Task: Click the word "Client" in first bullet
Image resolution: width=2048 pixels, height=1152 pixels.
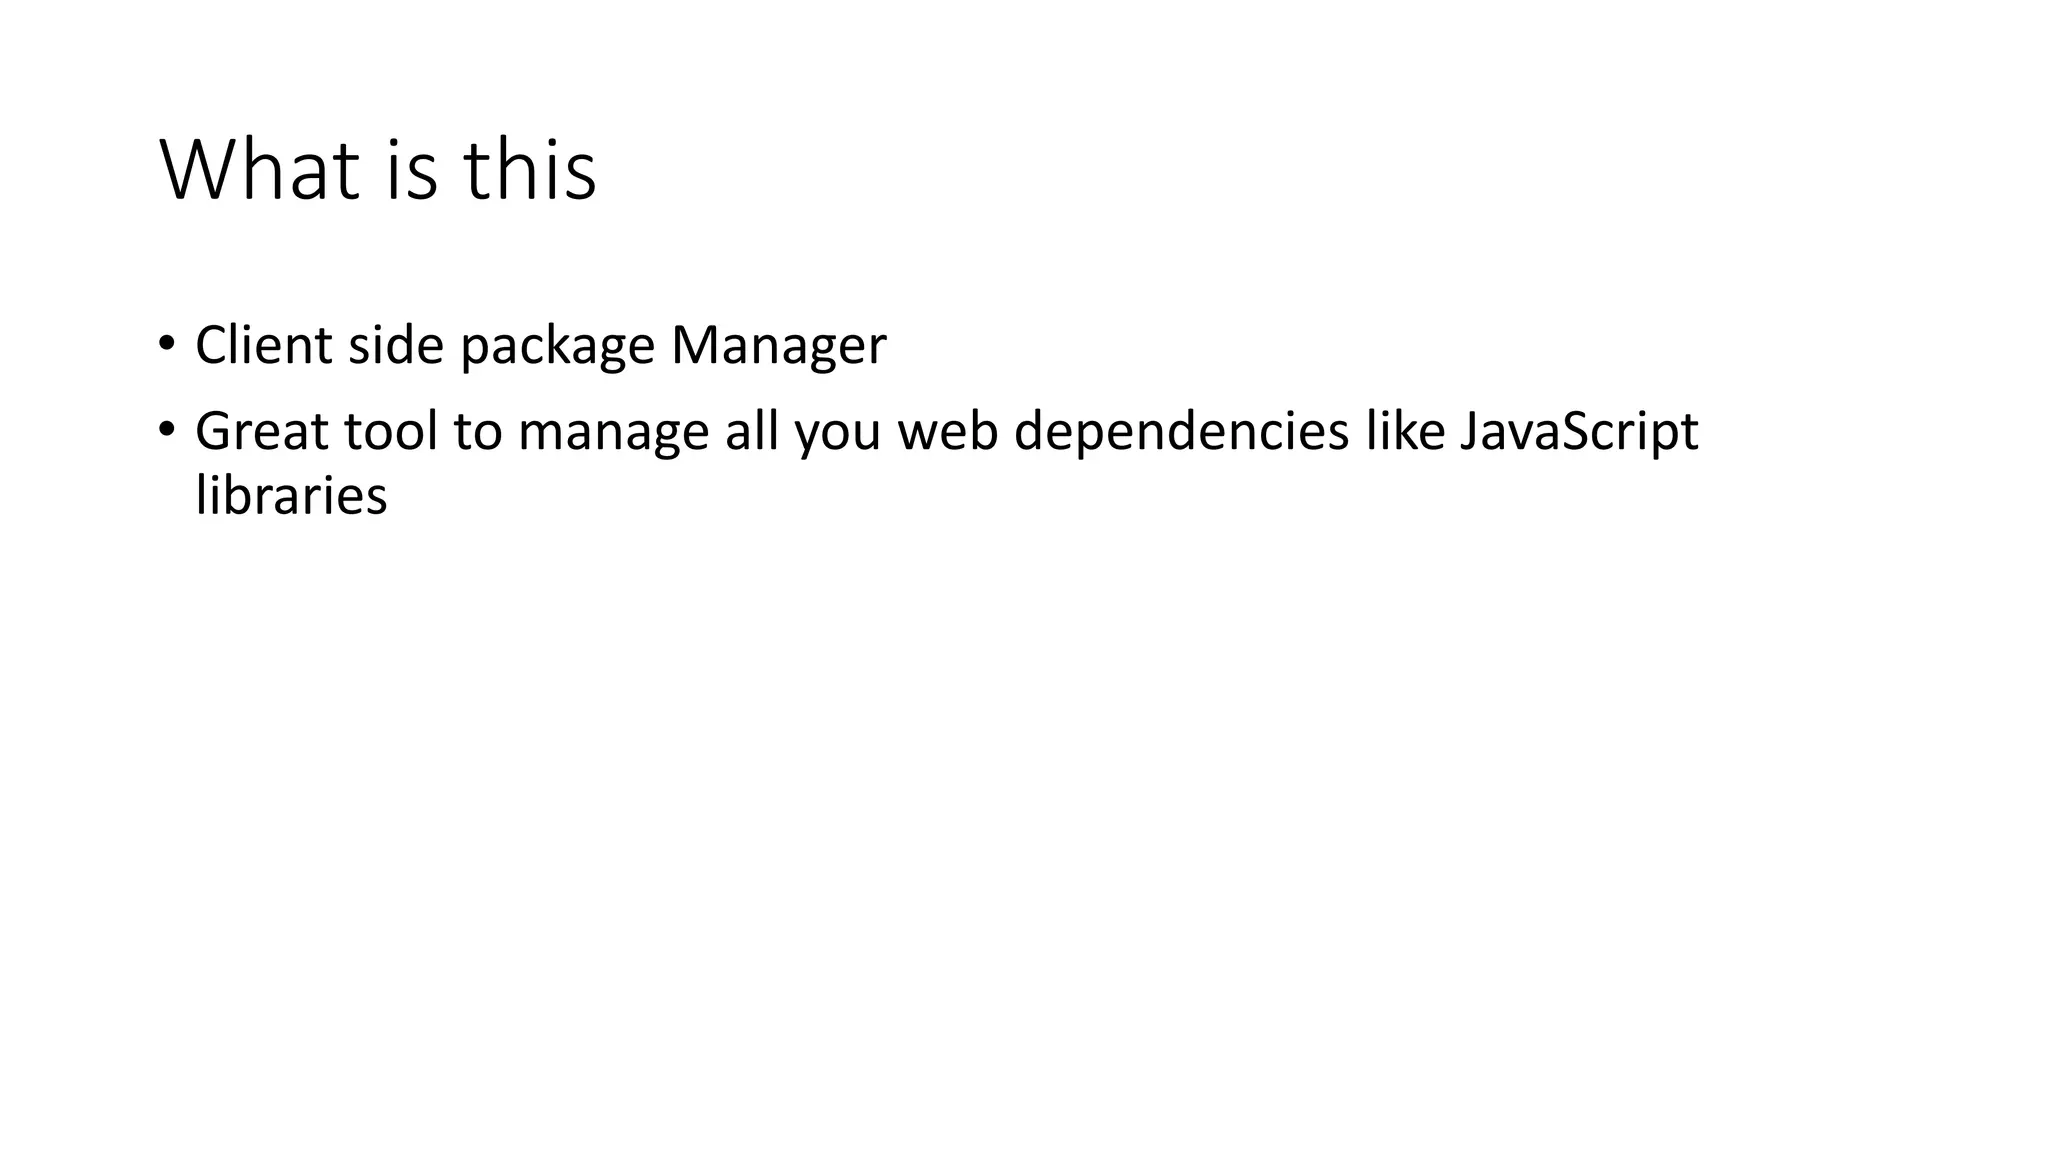Action: pyautogui.click(x=263, y=345)
